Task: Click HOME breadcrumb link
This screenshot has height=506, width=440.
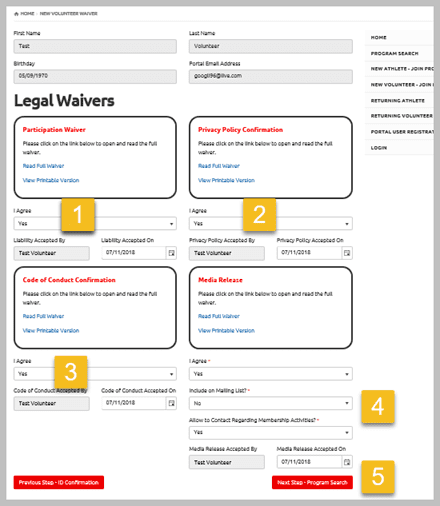Action: coord(27,14)
